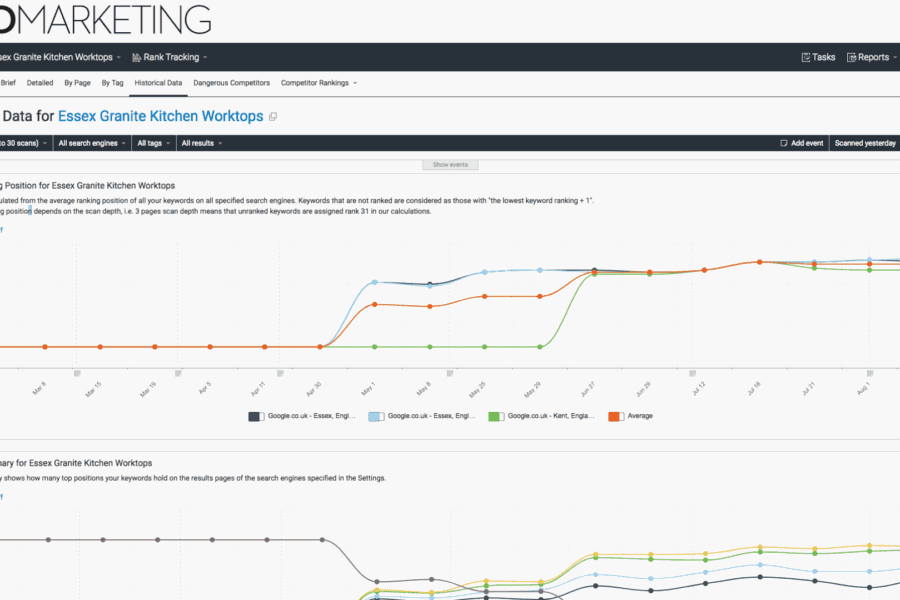The width and height of the screenshot is (900, 600).
Task: Open the All results dropdown
Action: (200, 144)
